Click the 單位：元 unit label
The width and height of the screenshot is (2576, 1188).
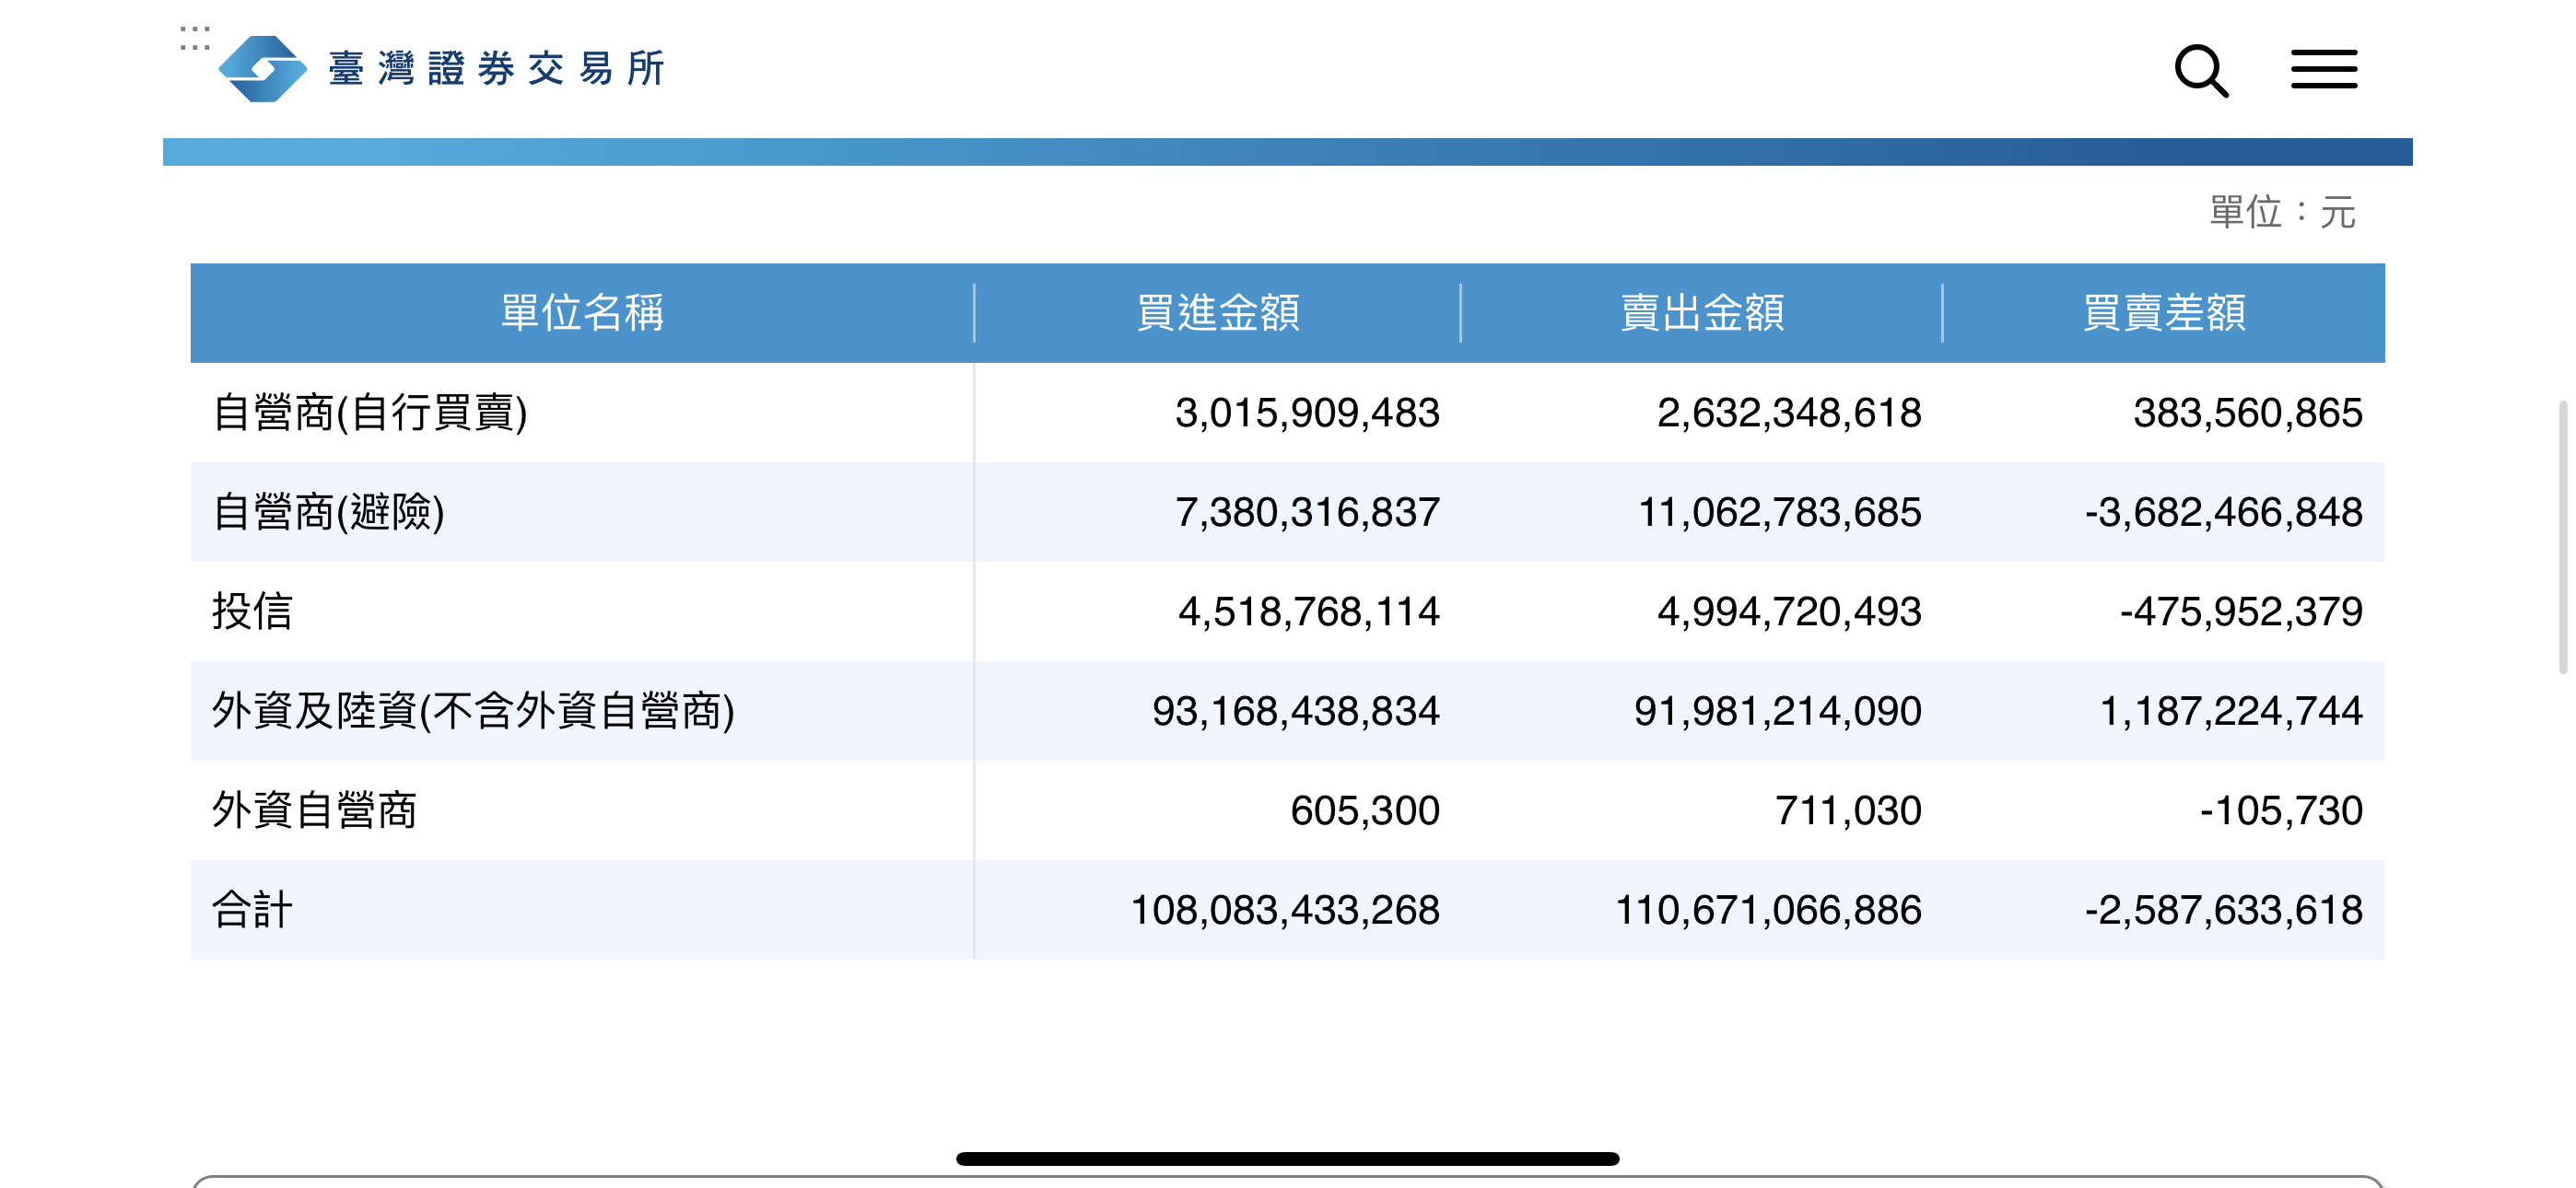2282,212
